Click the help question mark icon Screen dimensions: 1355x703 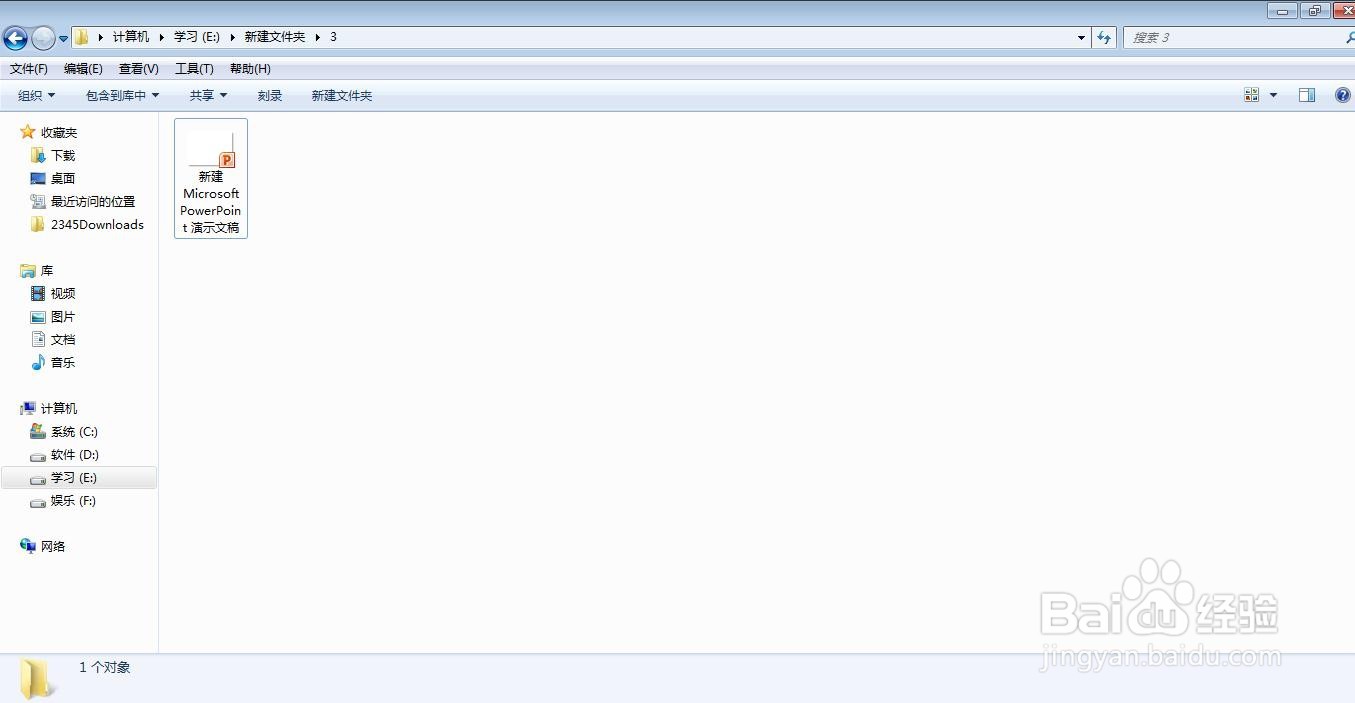pos(1343,95)
